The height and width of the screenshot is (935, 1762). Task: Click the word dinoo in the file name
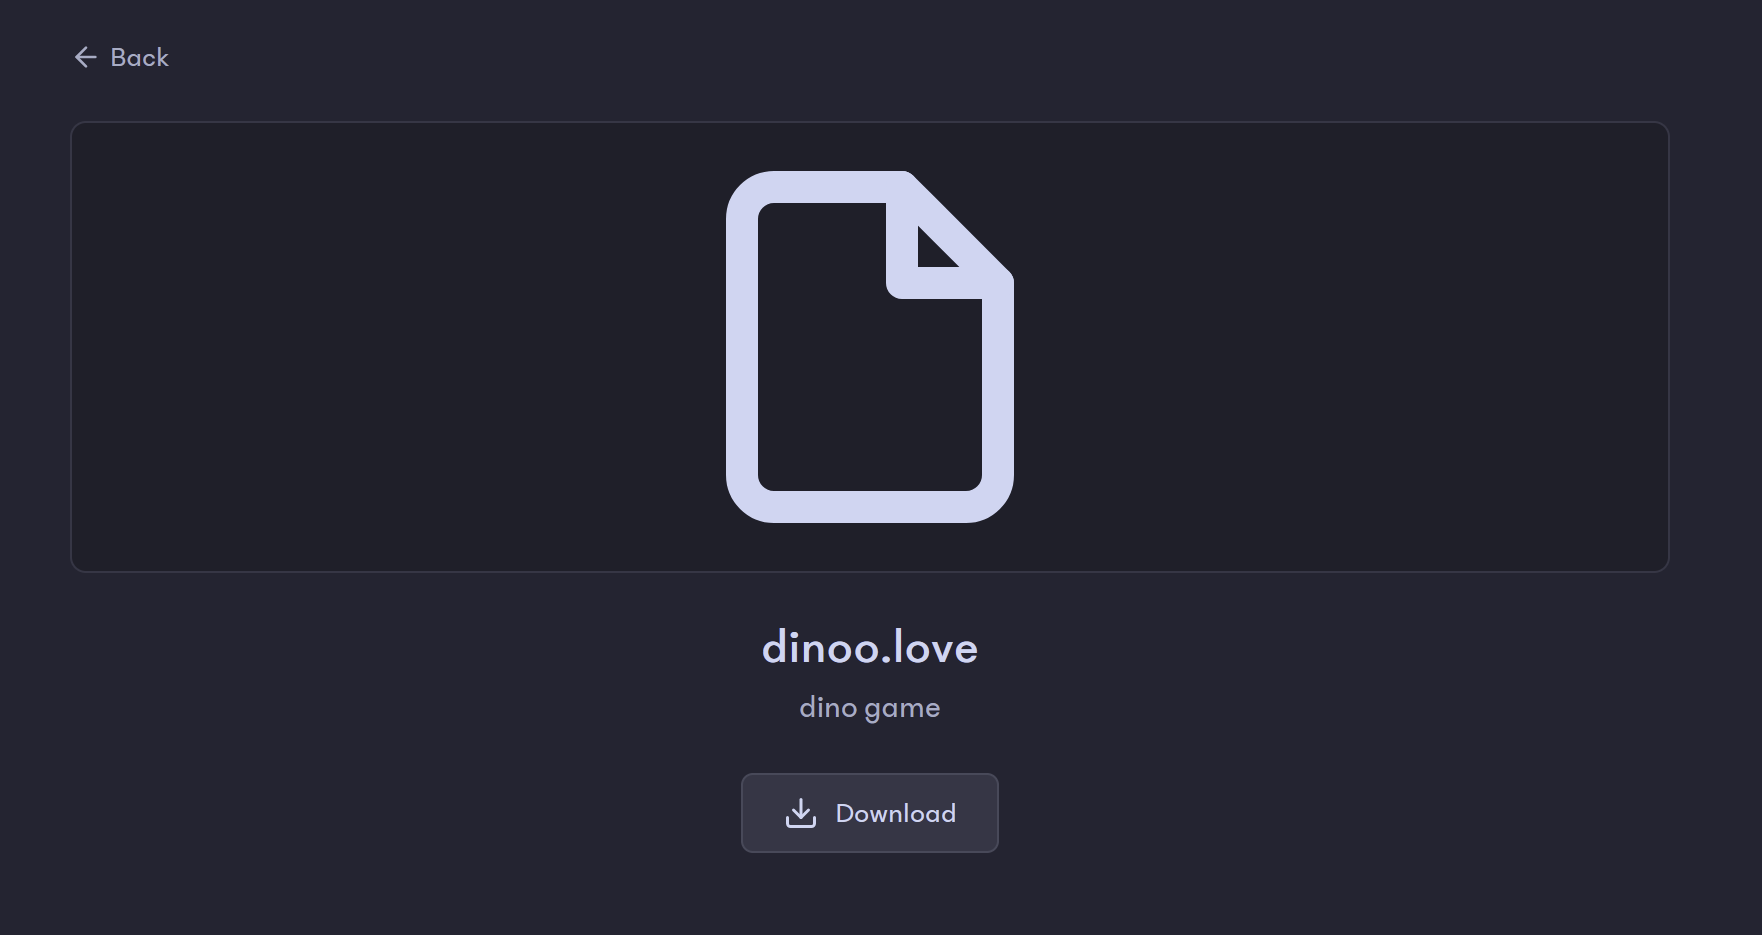coord(821,647)
